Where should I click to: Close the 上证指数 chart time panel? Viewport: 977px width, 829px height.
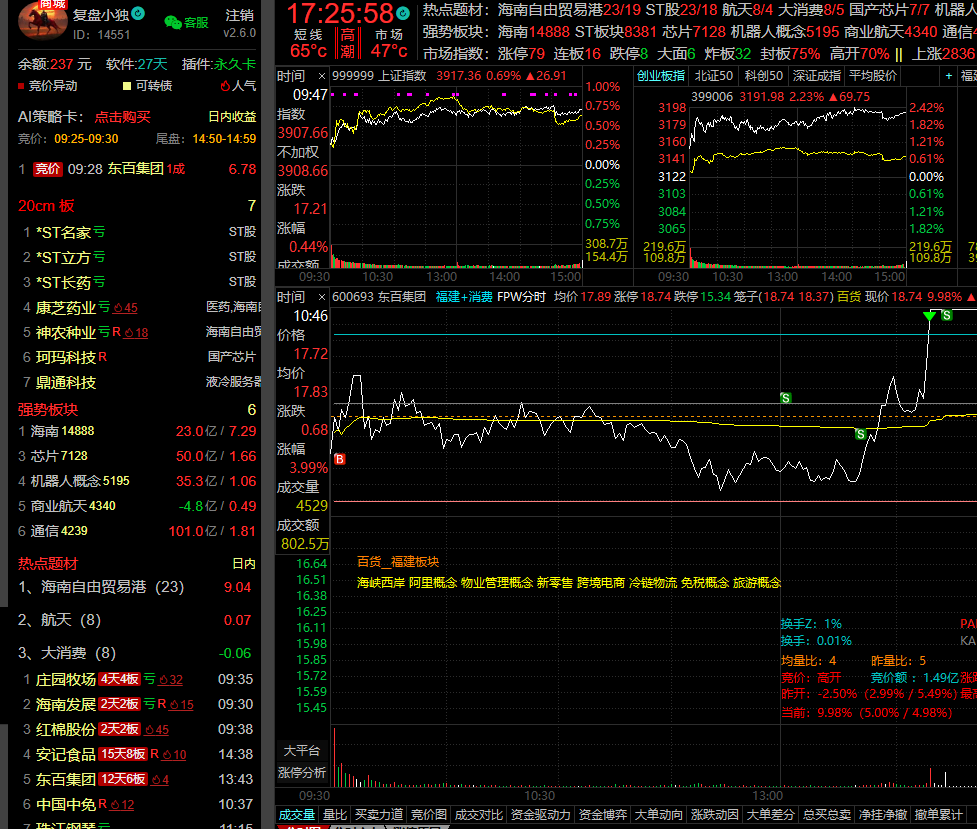pos(321,76)
